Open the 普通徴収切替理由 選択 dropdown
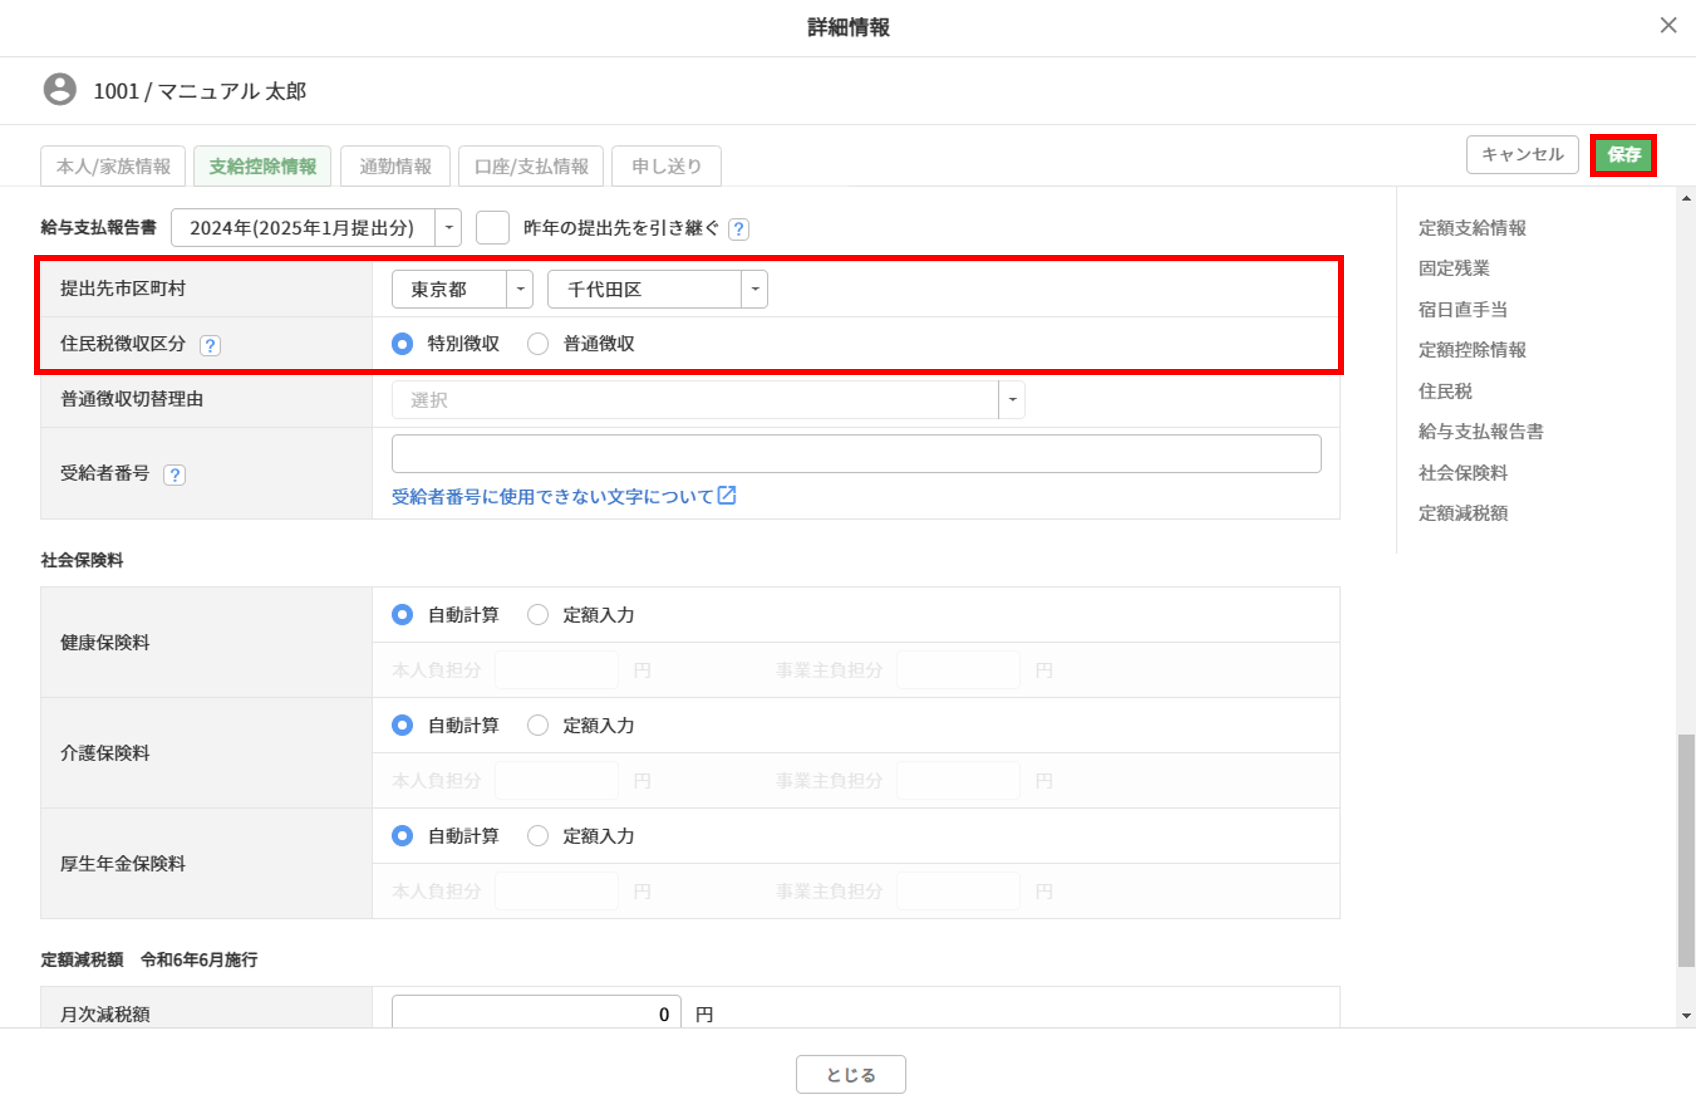 708,400
